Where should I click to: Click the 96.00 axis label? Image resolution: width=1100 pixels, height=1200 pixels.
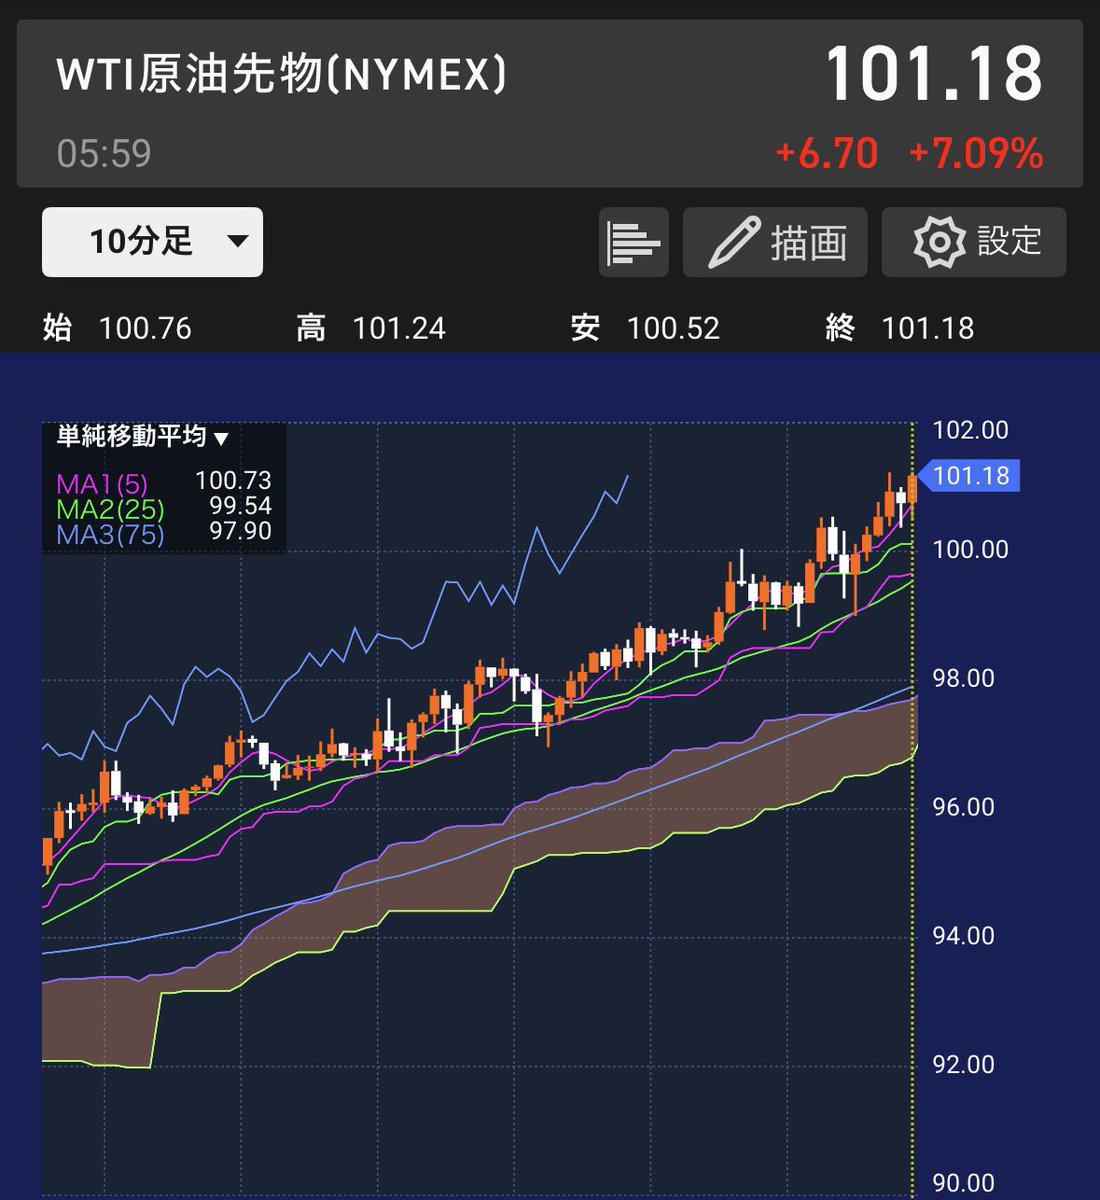click(964, 807)
